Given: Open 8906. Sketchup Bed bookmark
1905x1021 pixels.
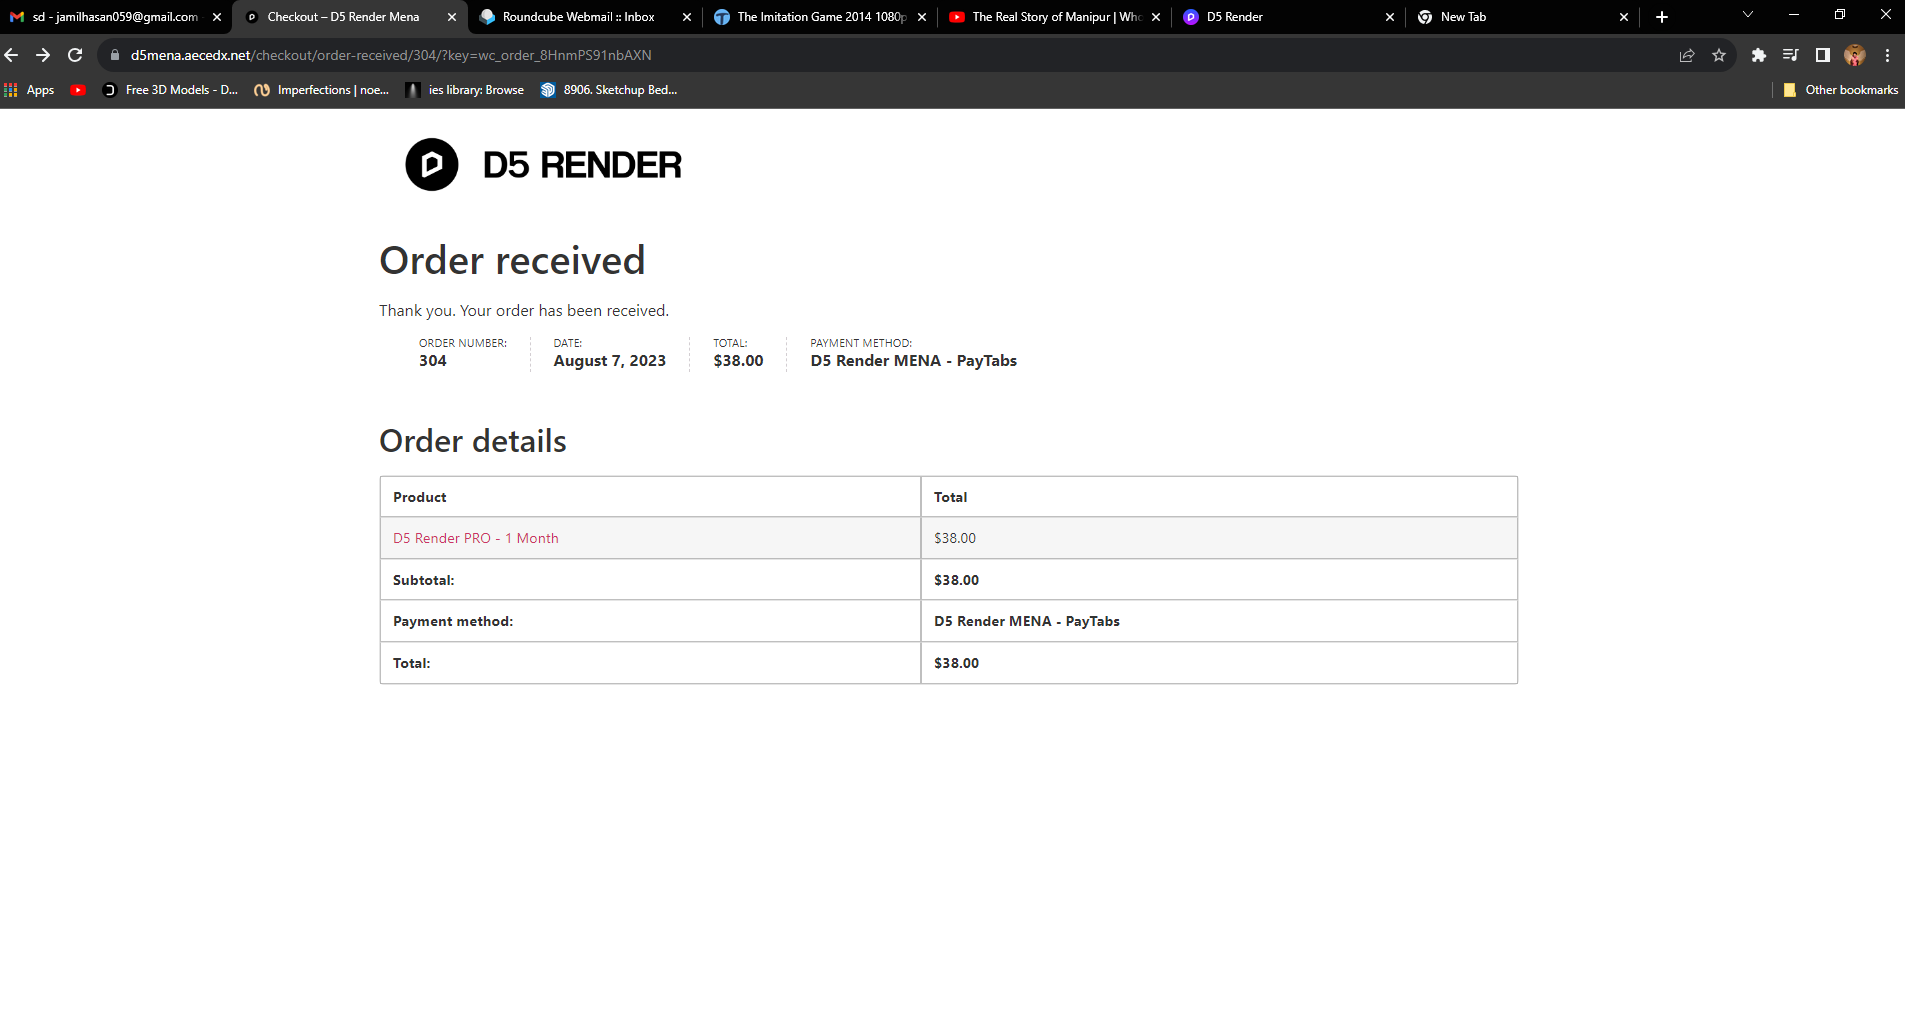Looking at the screenshot, I should point(609,90).
